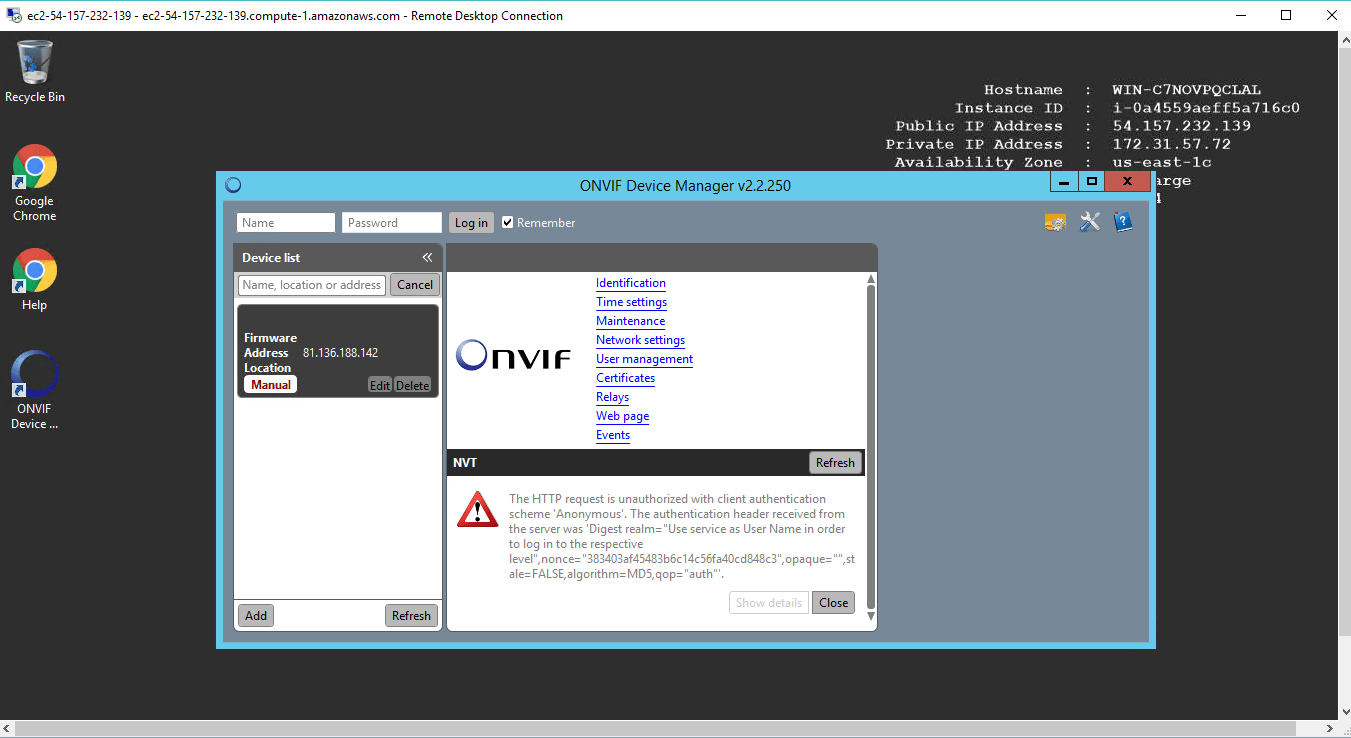
Task: Go to User management section
Action: point(644,359)
